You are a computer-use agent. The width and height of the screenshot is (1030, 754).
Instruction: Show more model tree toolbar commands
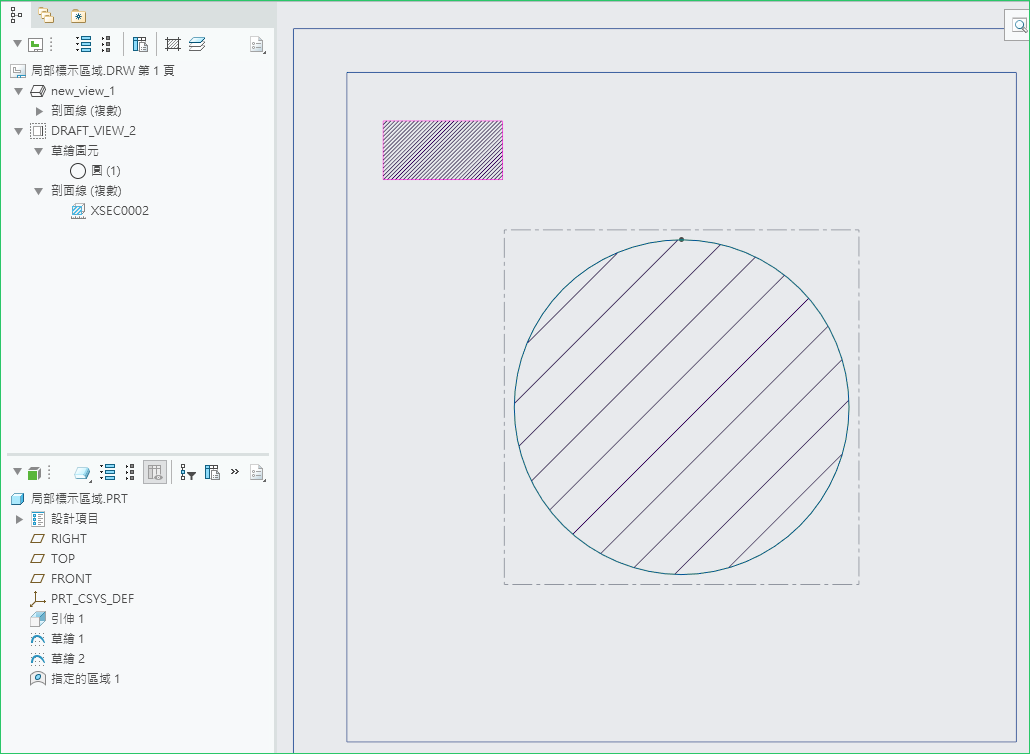pos(235,471)
